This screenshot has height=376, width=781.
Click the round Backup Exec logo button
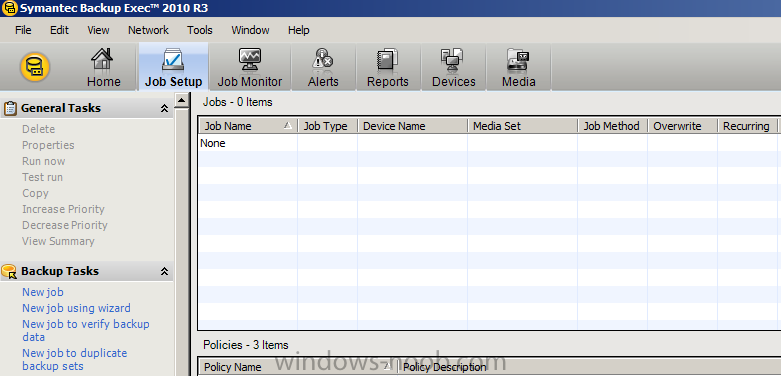[35, 66]
